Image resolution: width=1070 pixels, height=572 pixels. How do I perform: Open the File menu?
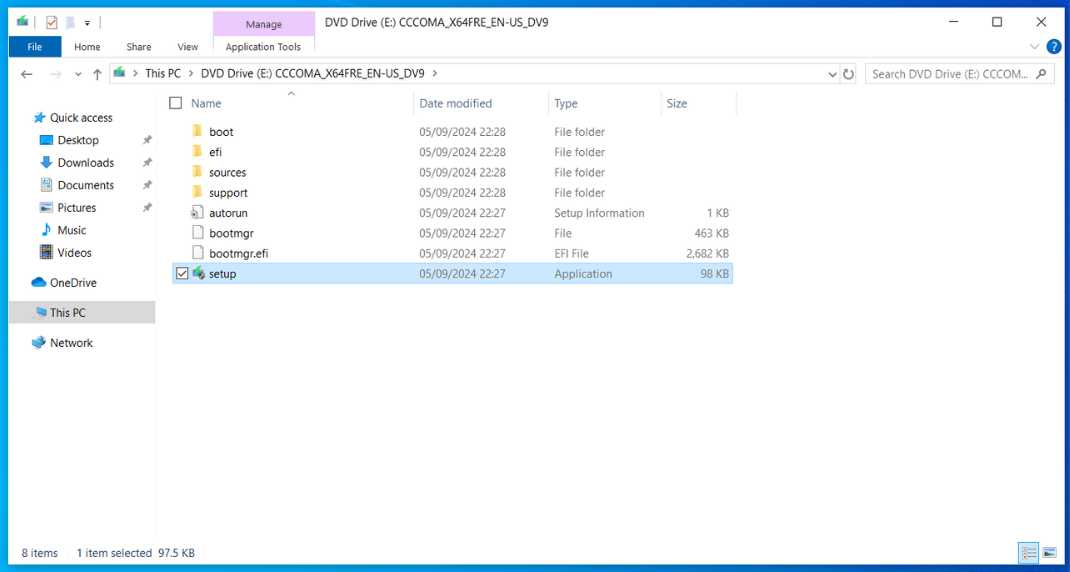35,47
